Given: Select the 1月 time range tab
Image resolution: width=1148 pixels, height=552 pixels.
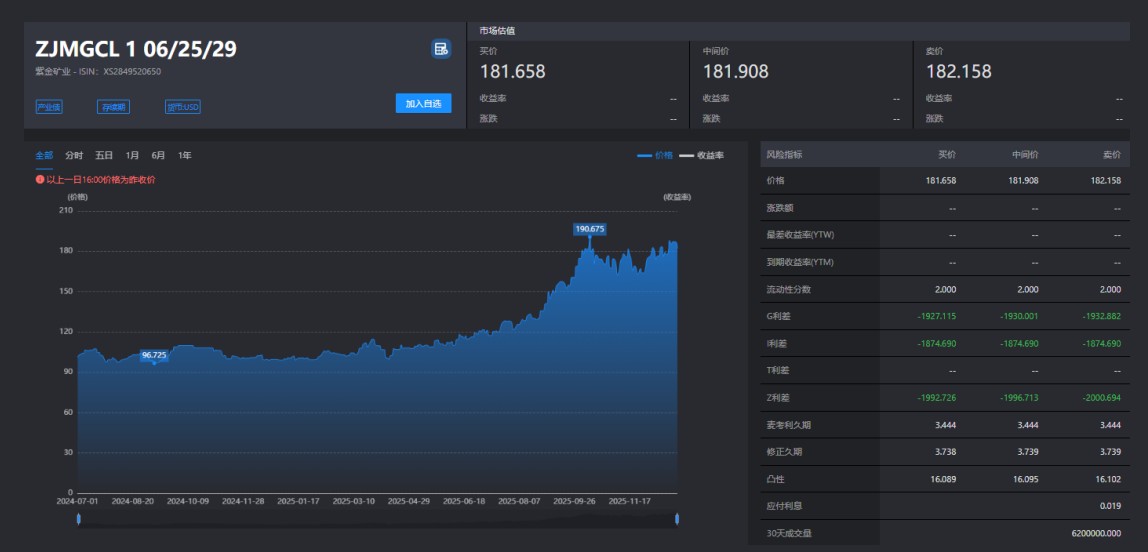Looking at the screenshot, I should click(x=132, y=156).
